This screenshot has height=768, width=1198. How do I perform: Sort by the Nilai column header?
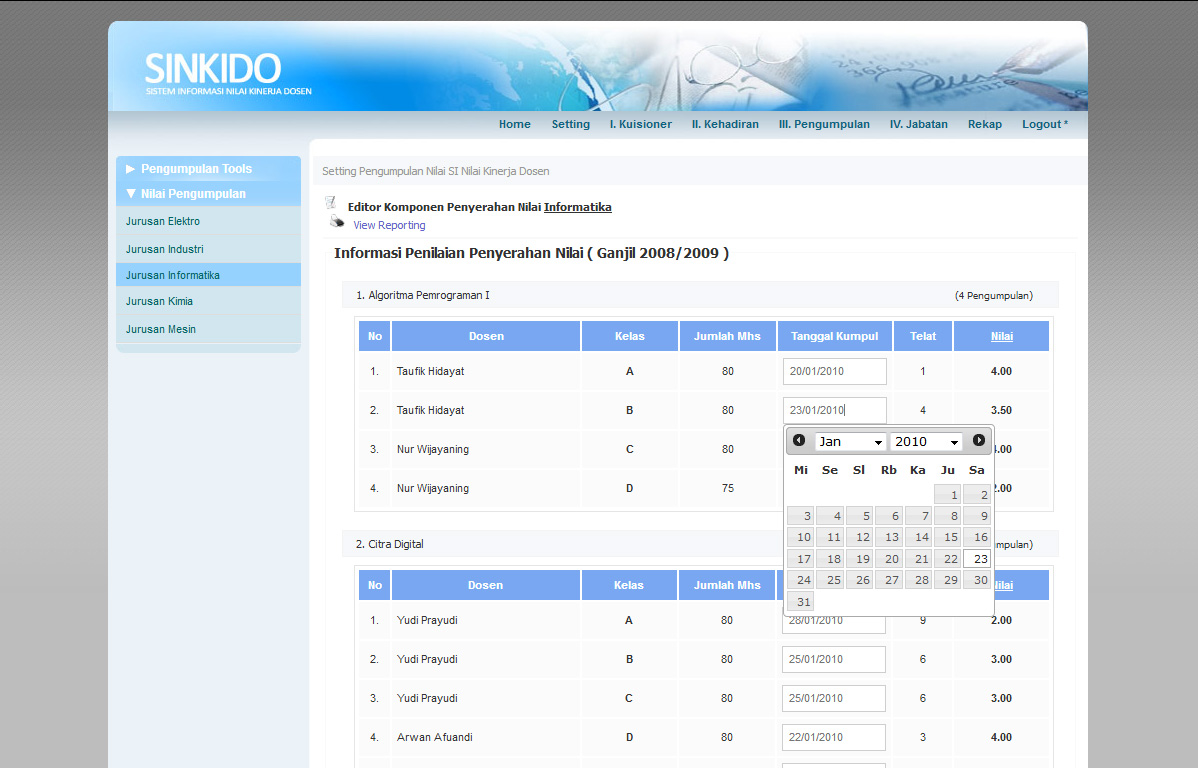(x=1001, y=337)
